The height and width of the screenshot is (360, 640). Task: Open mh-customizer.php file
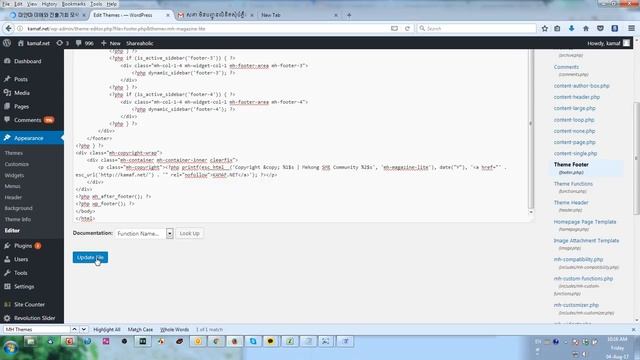[576, 305]
